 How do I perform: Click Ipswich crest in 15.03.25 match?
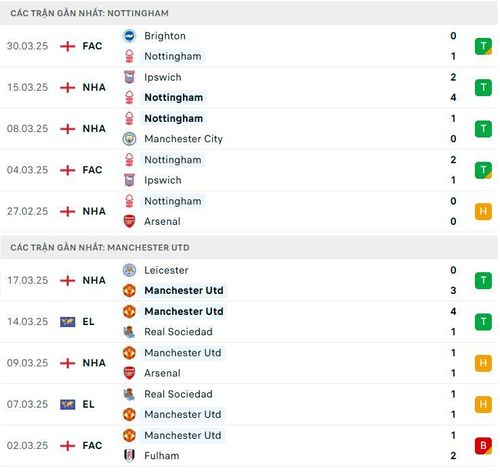129,77
